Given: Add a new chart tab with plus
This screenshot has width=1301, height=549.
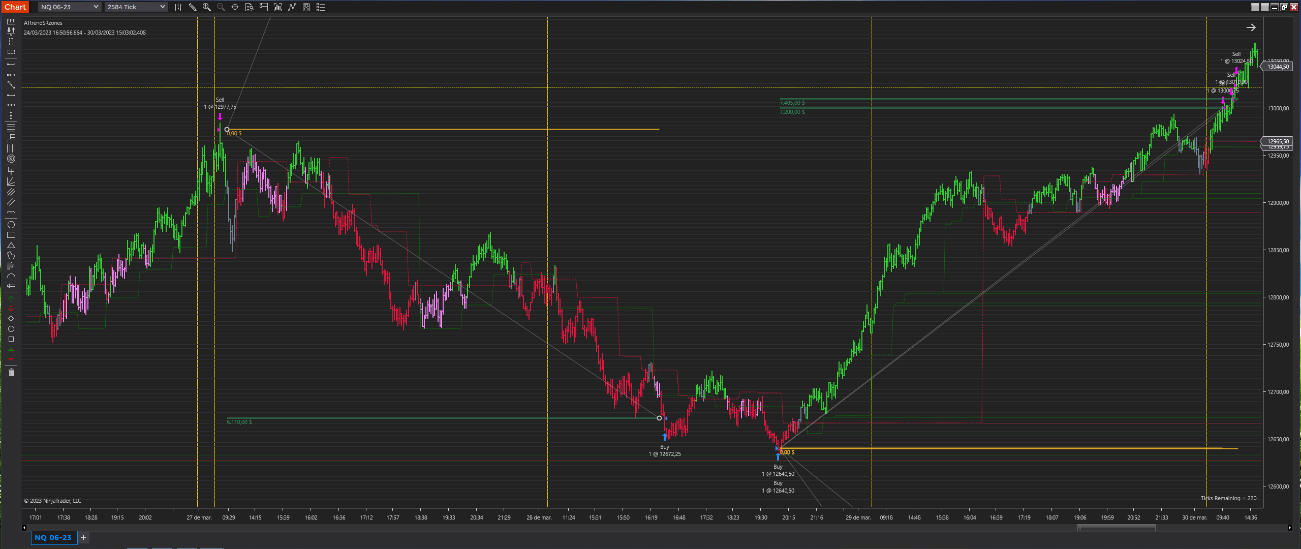Looking at the screenshot, I should pos(84,538).
